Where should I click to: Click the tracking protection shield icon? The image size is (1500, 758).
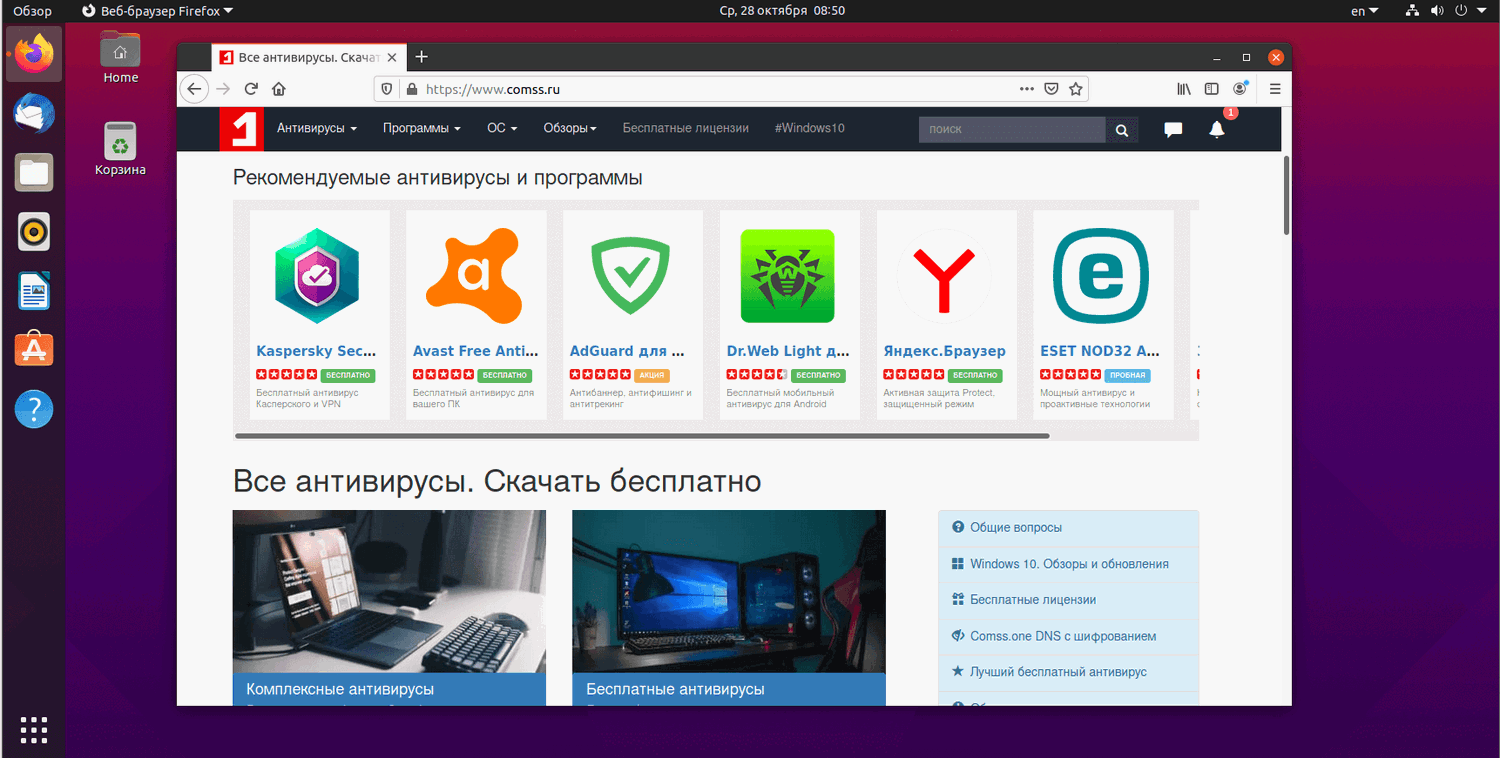click(x=388, y=89)
